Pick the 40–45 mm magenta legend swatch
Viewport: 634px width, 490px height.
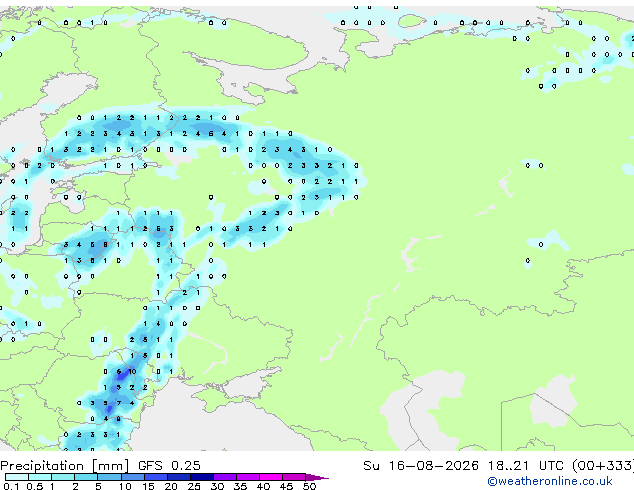[271, 477]
